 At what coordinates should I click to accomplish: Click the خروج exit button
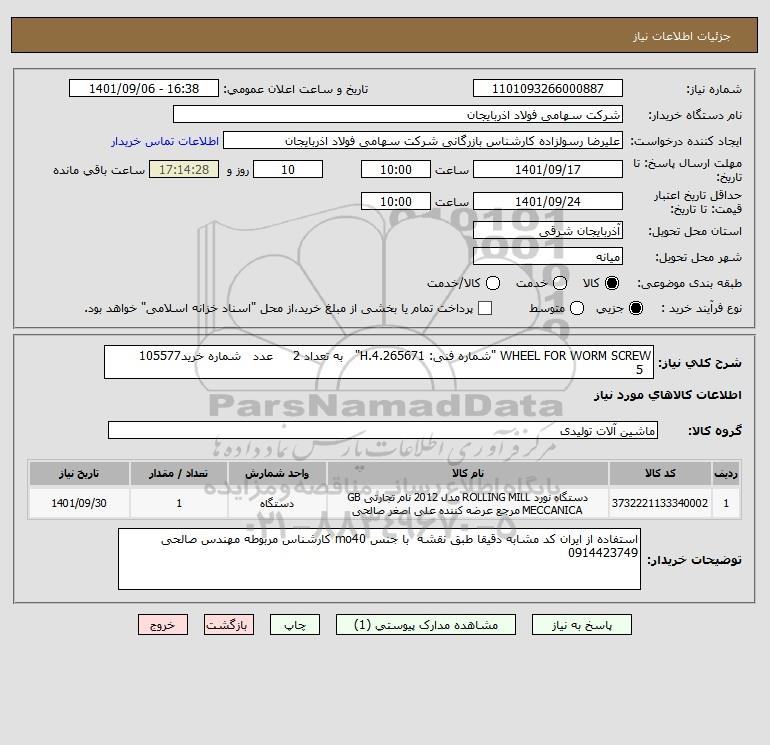163,625
